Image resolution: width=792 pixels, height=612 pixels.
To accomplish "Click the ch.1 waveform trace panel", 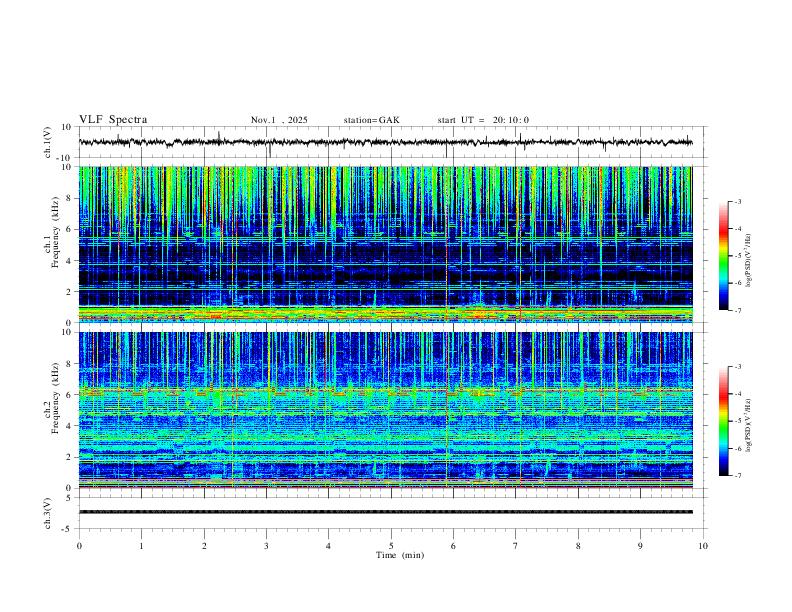I will (x=393, y=142).
